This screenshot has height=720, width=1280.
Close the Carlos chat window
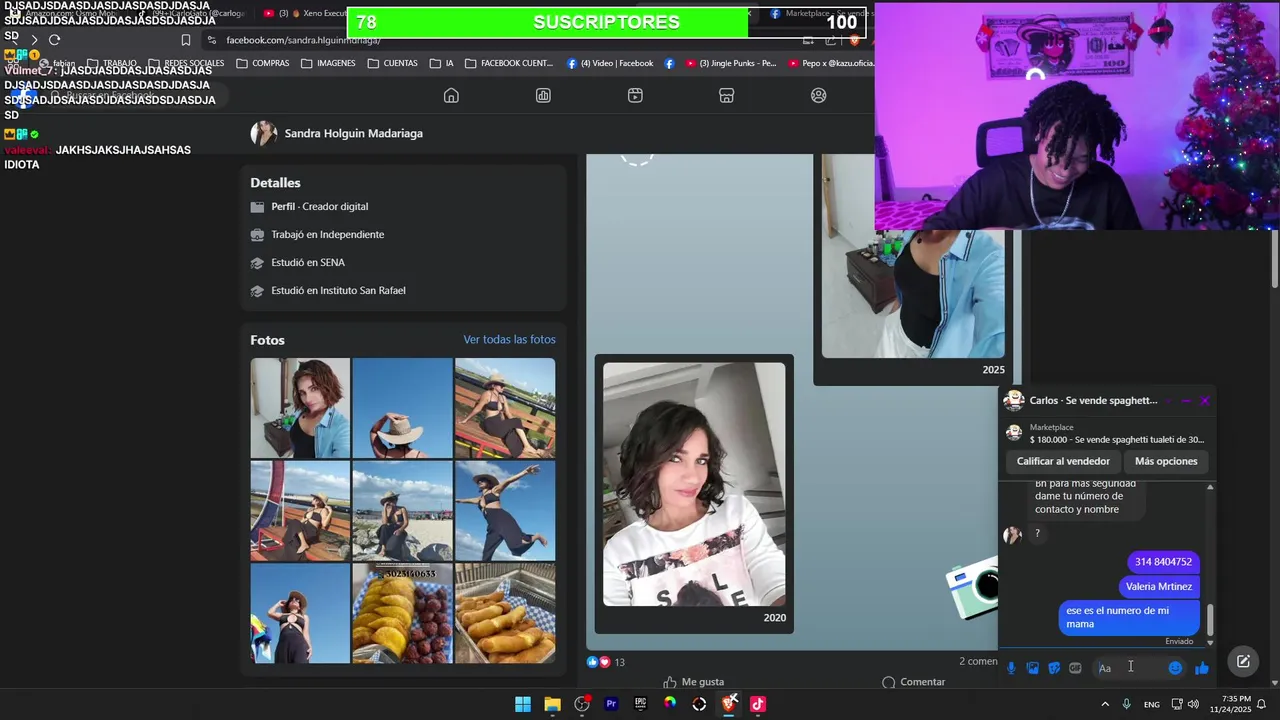1205,400
